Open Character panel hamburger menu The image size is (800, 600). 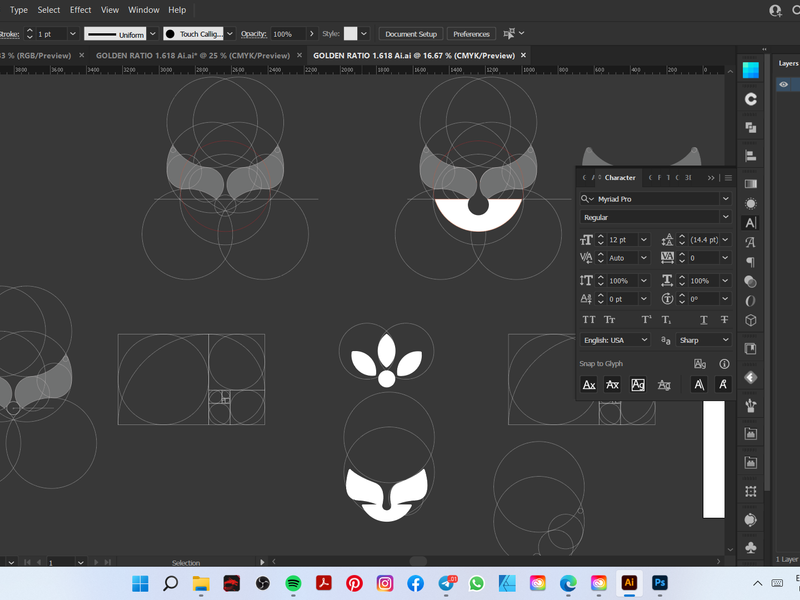point(728,178)
